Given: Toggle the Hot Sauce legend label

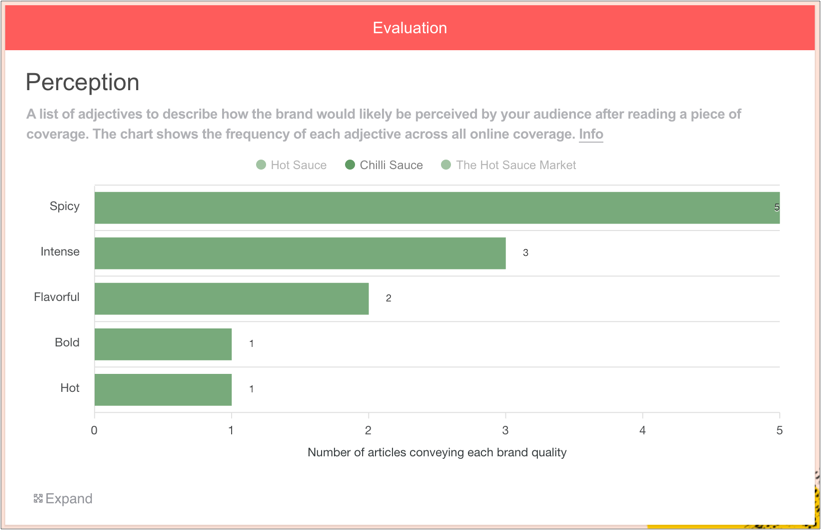Looking at the screenshot, I should [298, 165].
